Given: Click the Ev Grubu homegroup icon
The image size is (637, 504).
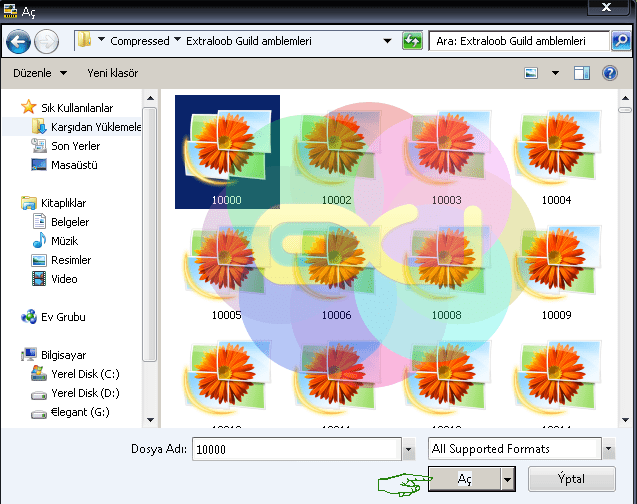Looking at the screenshot, I should (28, 317).
